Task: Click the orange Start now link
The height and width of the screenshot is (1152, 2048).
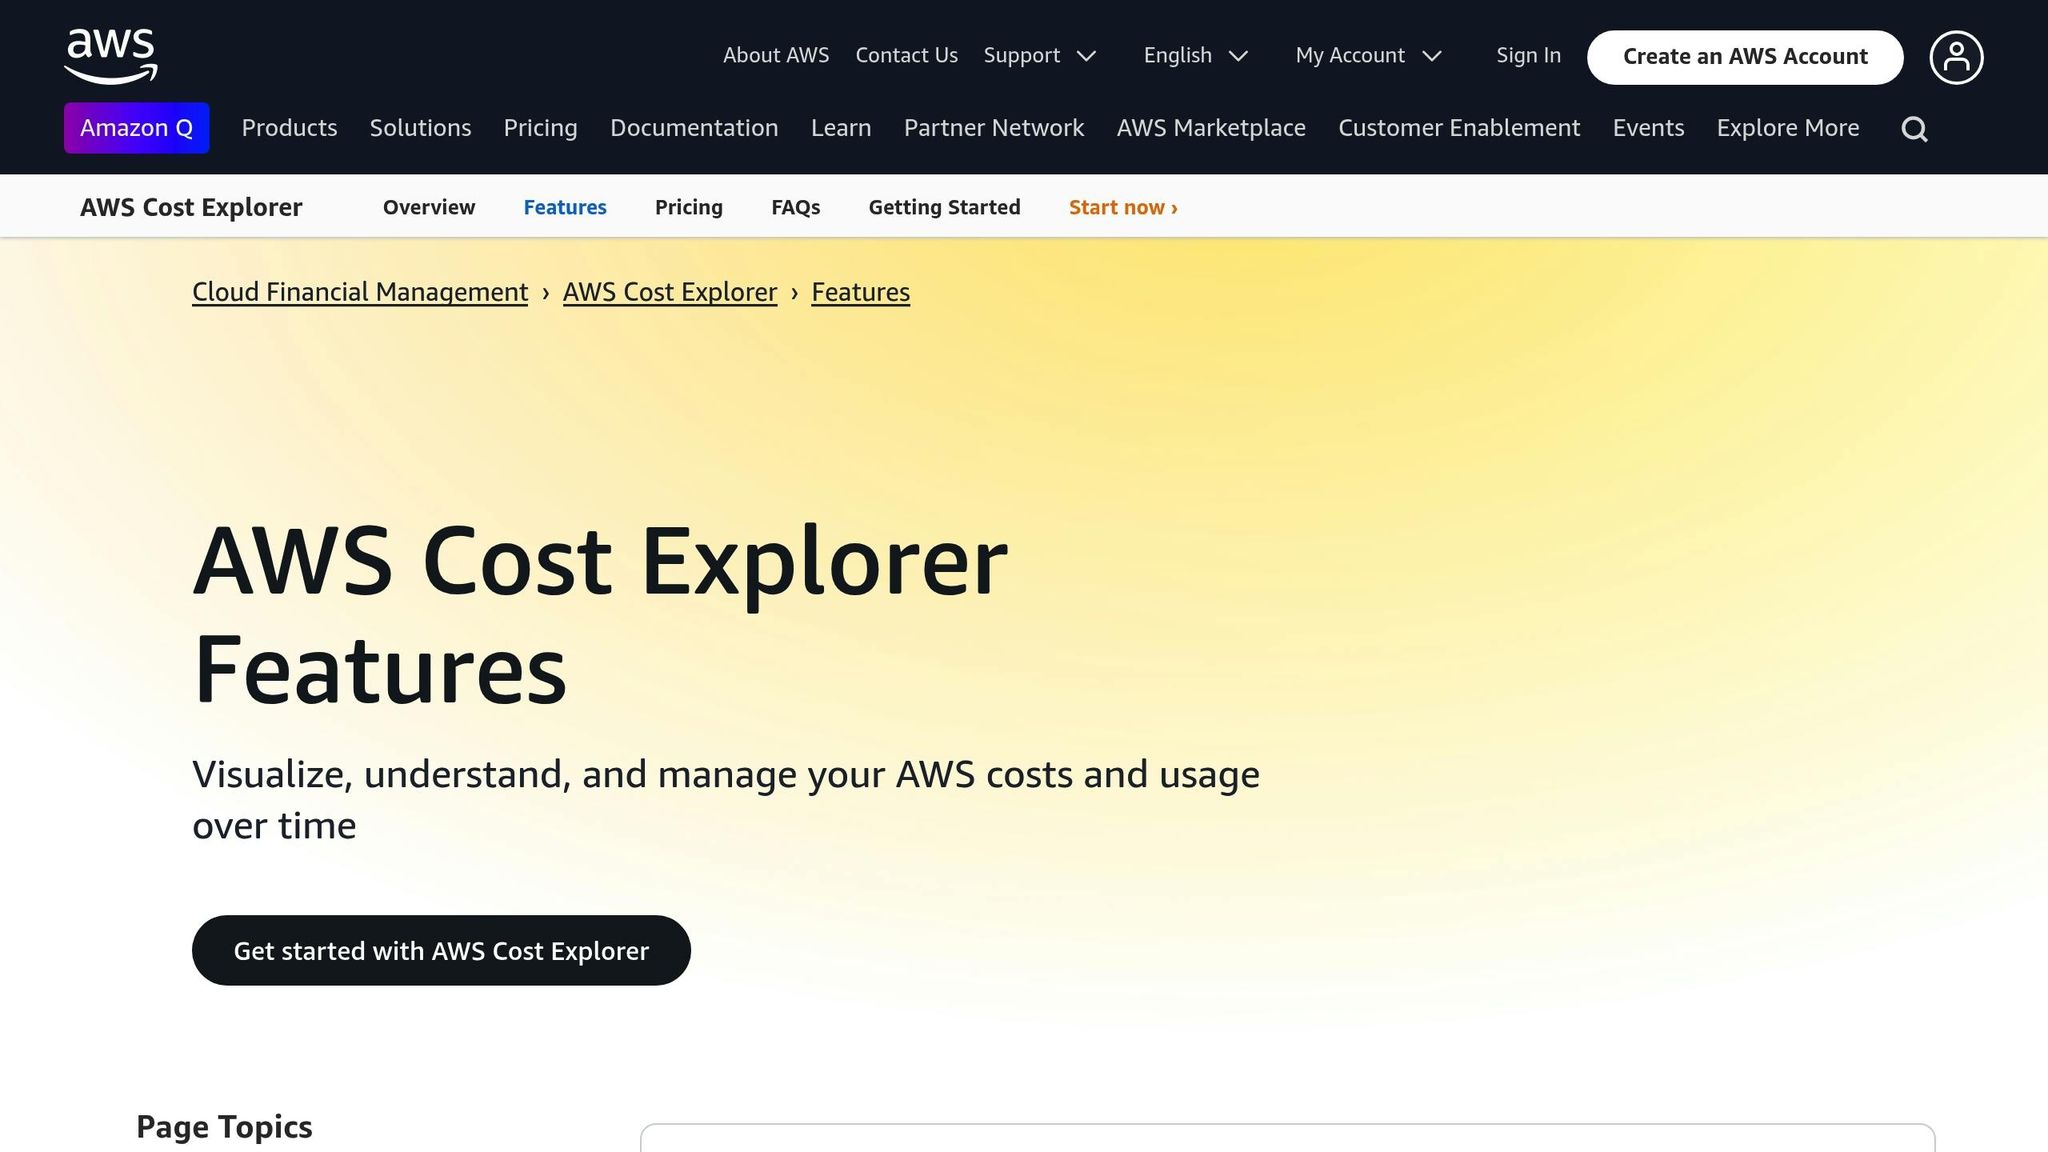Action: (1123, 207)
